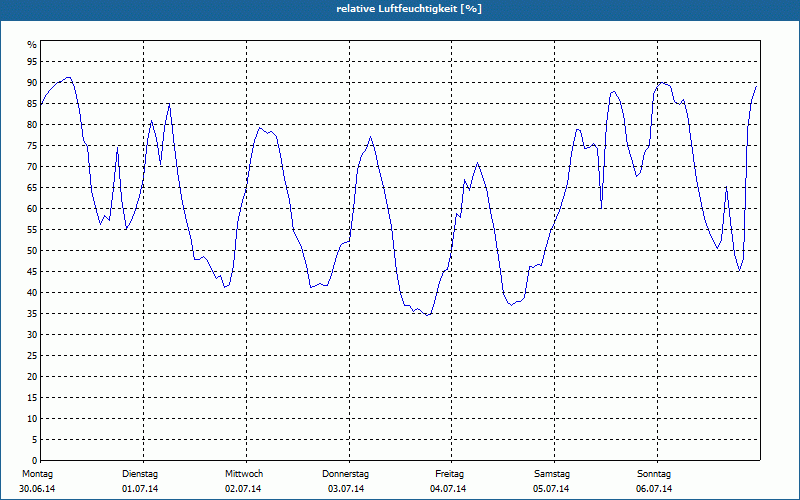Click the y-axis value '20'
800x500 pixels.
(32, 377)
